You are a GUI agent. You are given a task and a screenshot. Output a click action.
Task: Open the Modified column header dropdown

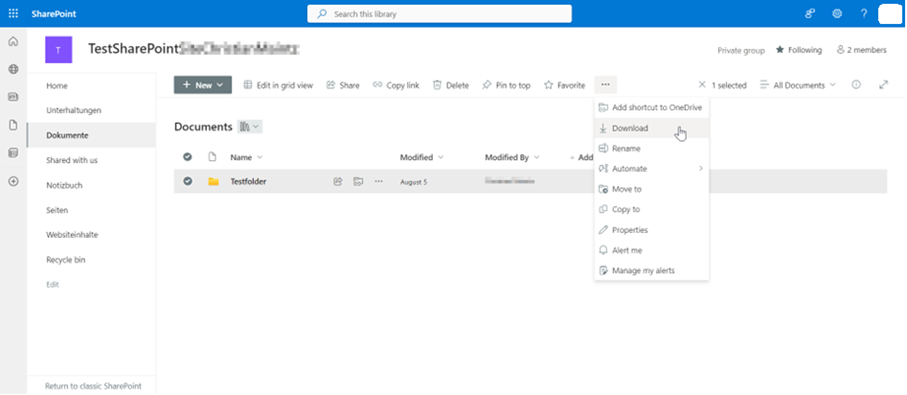point(422,157)
